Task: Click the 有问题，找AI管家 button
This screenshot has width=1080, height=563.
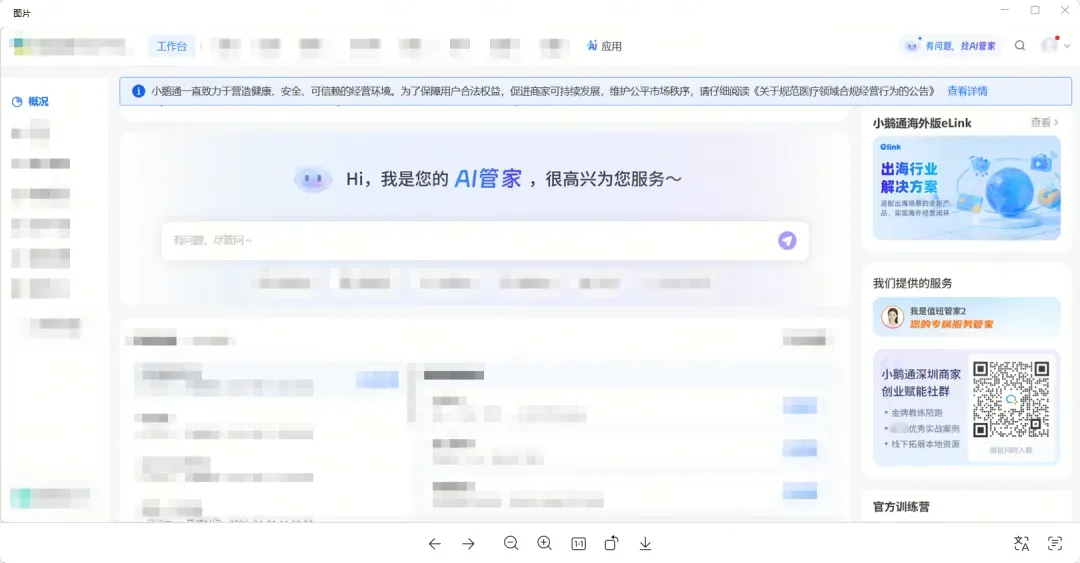Action: click(950, 46)
